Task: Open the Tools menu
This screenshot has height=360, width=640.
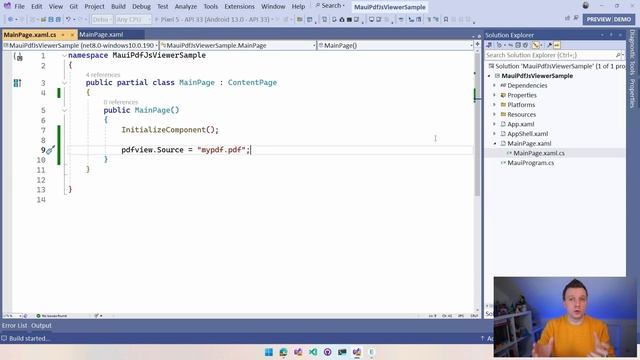Action: pyautogui.click(x=211, y=7)
